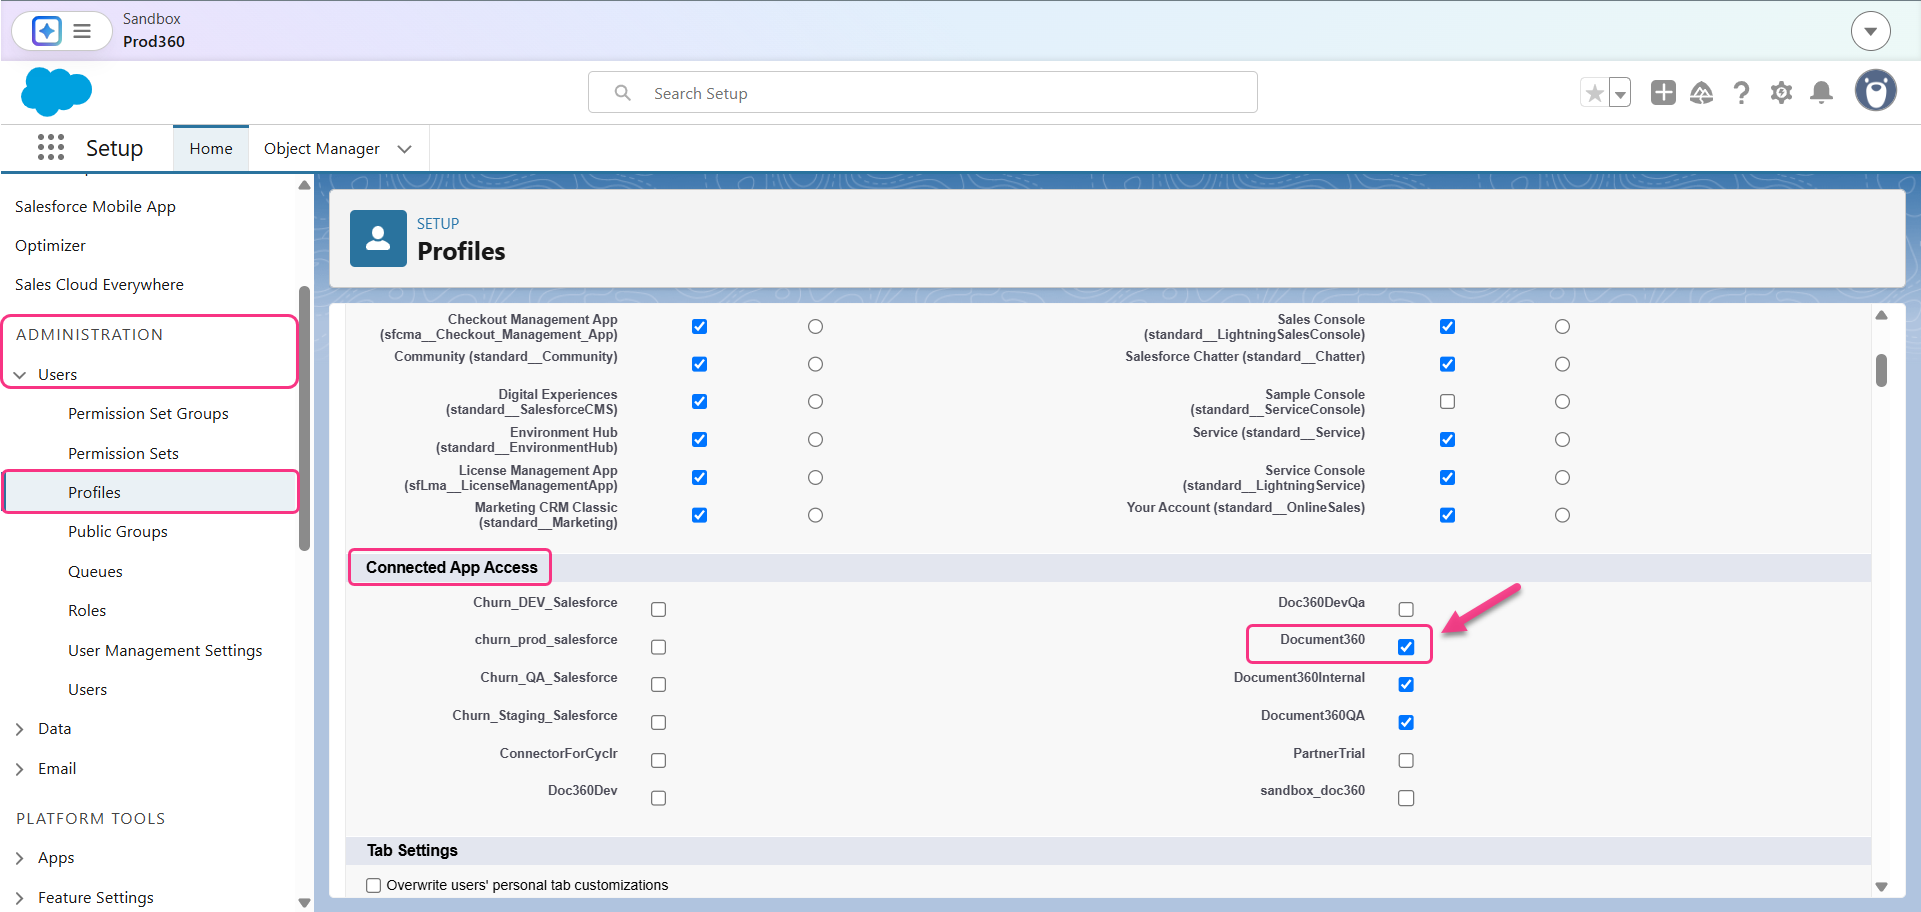Check ConnectorForCyclr connected app checkbox
1921x912 pixels.
point(658,761)
